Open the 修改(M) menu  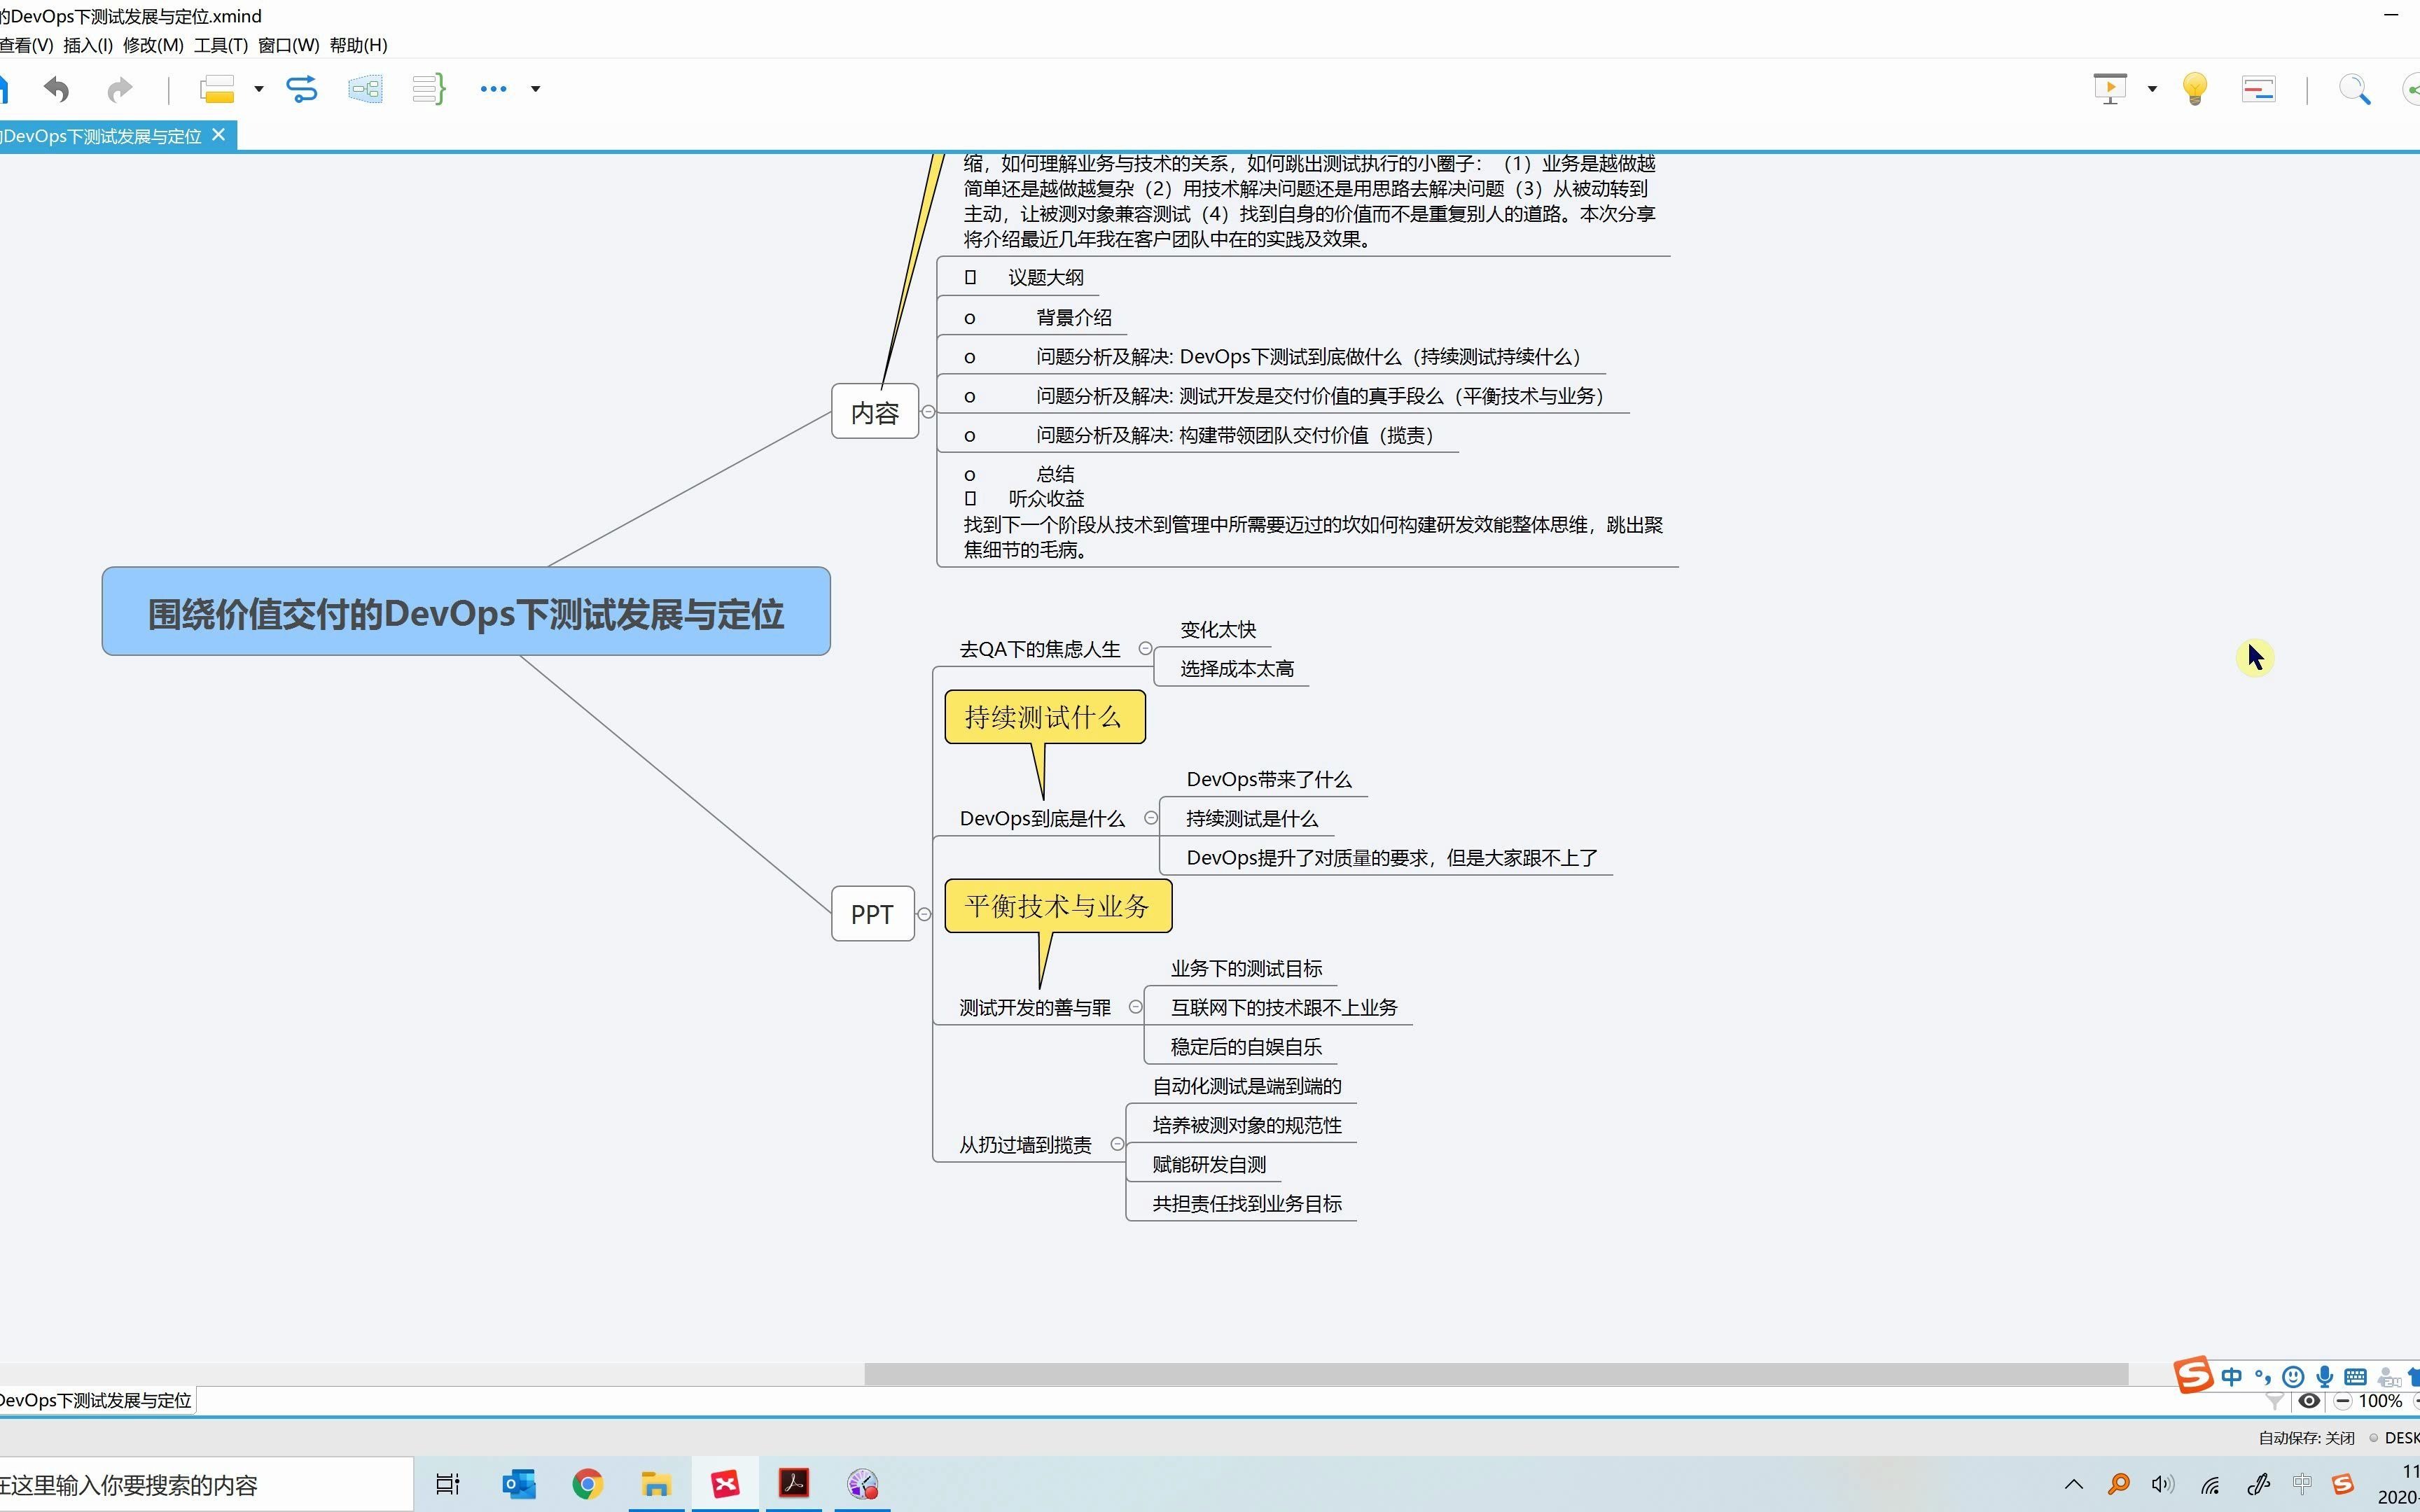(x=153, y=45)
